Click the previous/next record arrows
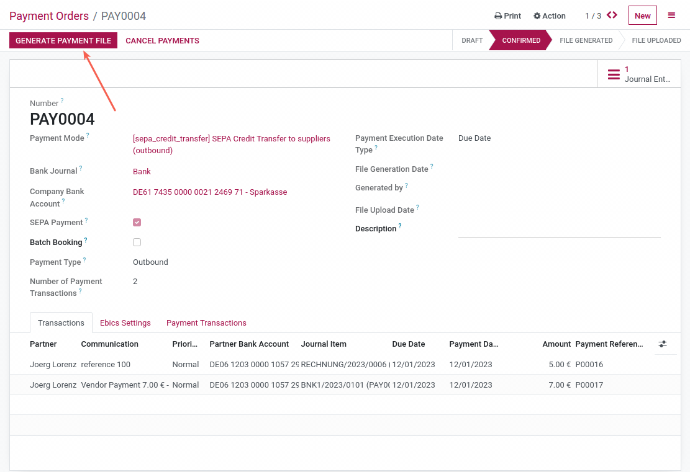Screen dimensions: 690x472 (x=612, y=15)
